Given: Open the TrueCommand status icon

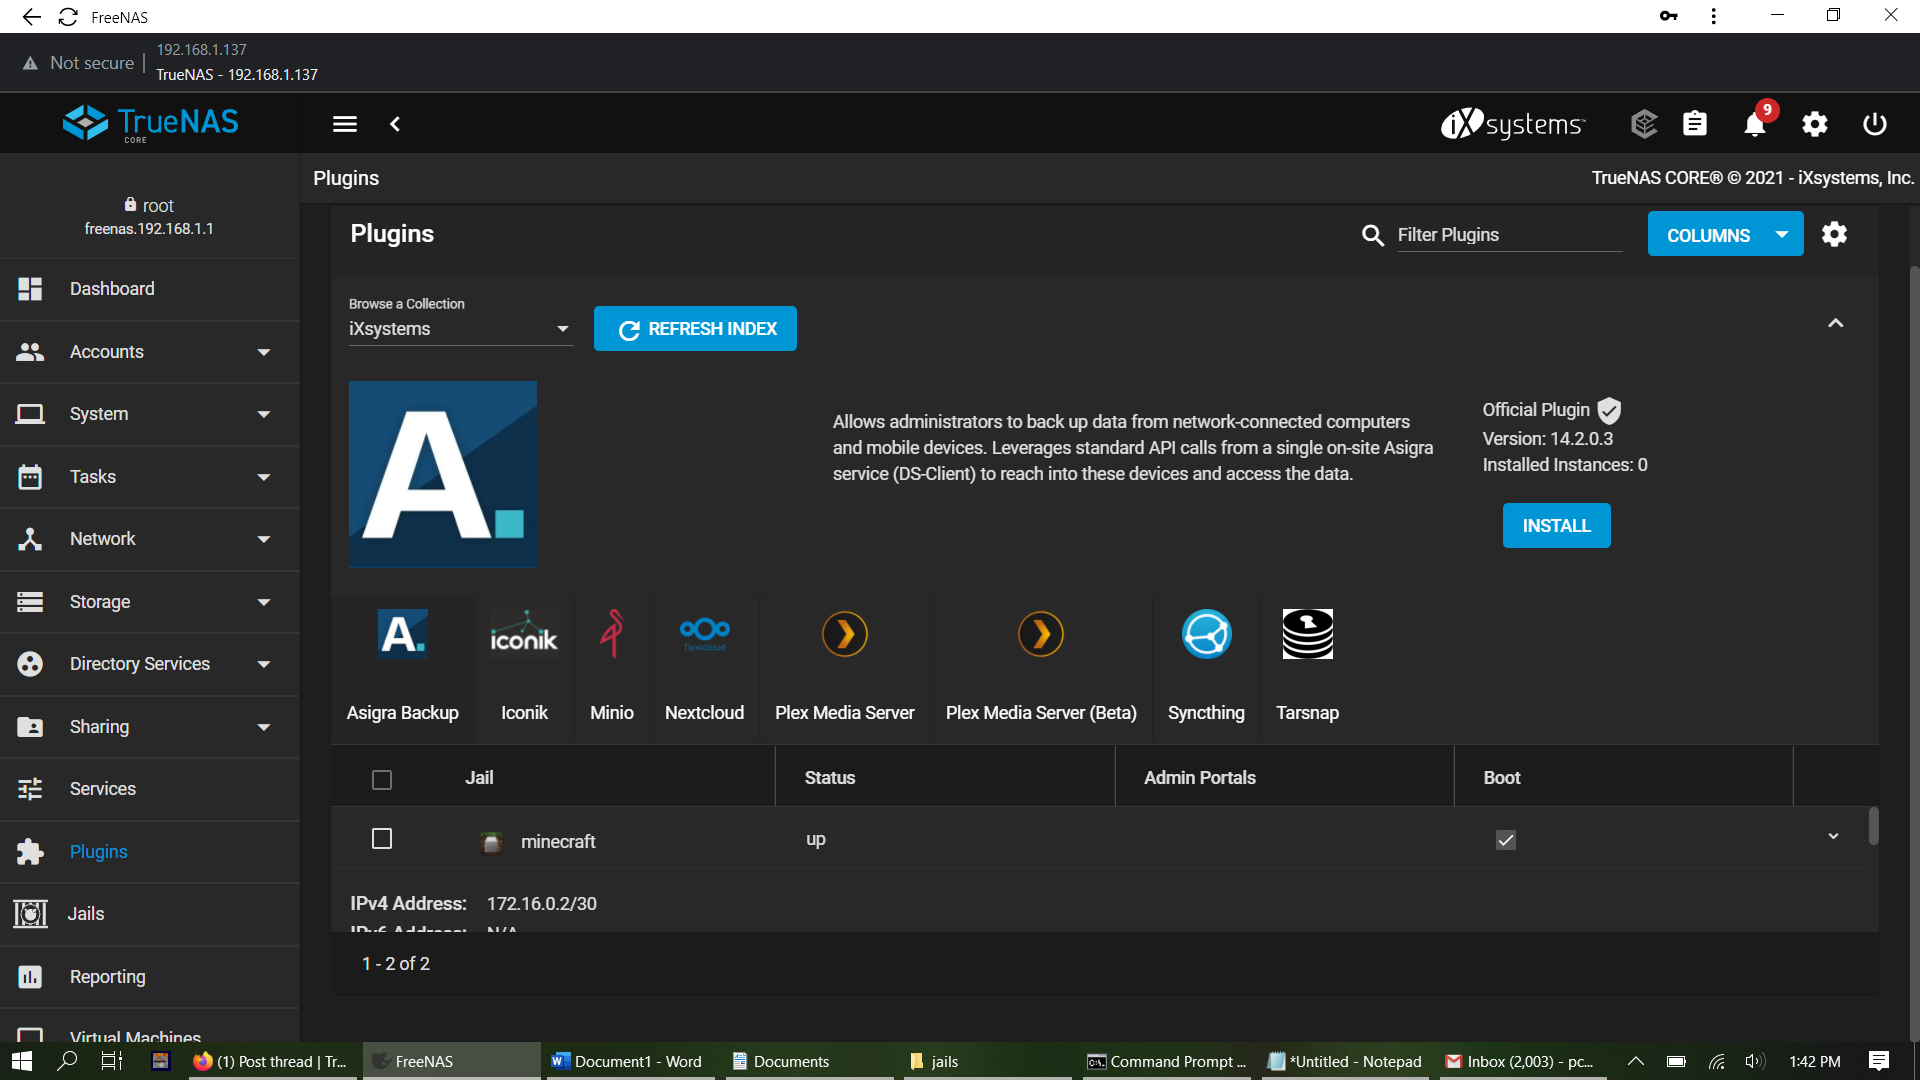Looking at the screenshot, I should [x=1644, y=124].
